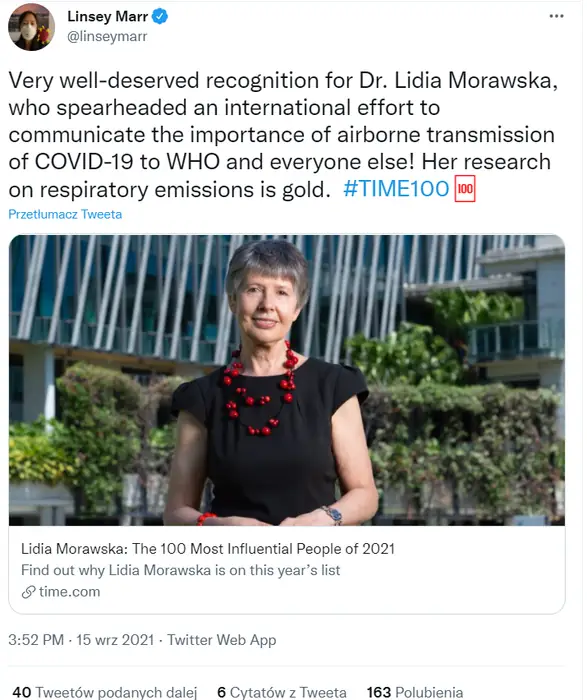The image size is (587, 700).
Task: Click the blue verified badge
Action: (x=160, y=17)
